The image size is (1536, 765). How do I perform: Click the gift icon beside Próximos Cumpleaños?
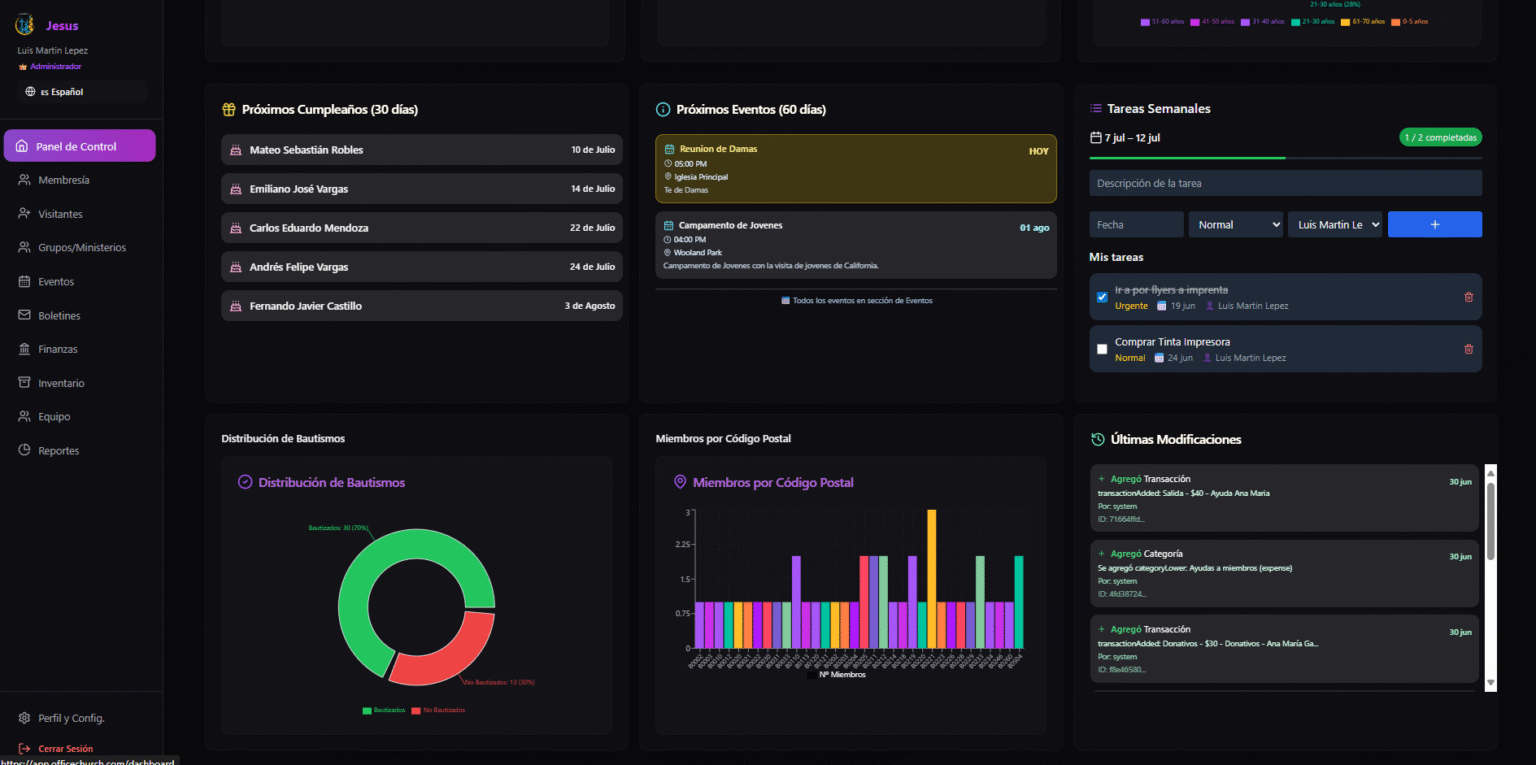pyautogui.click(x=229, y=109)
